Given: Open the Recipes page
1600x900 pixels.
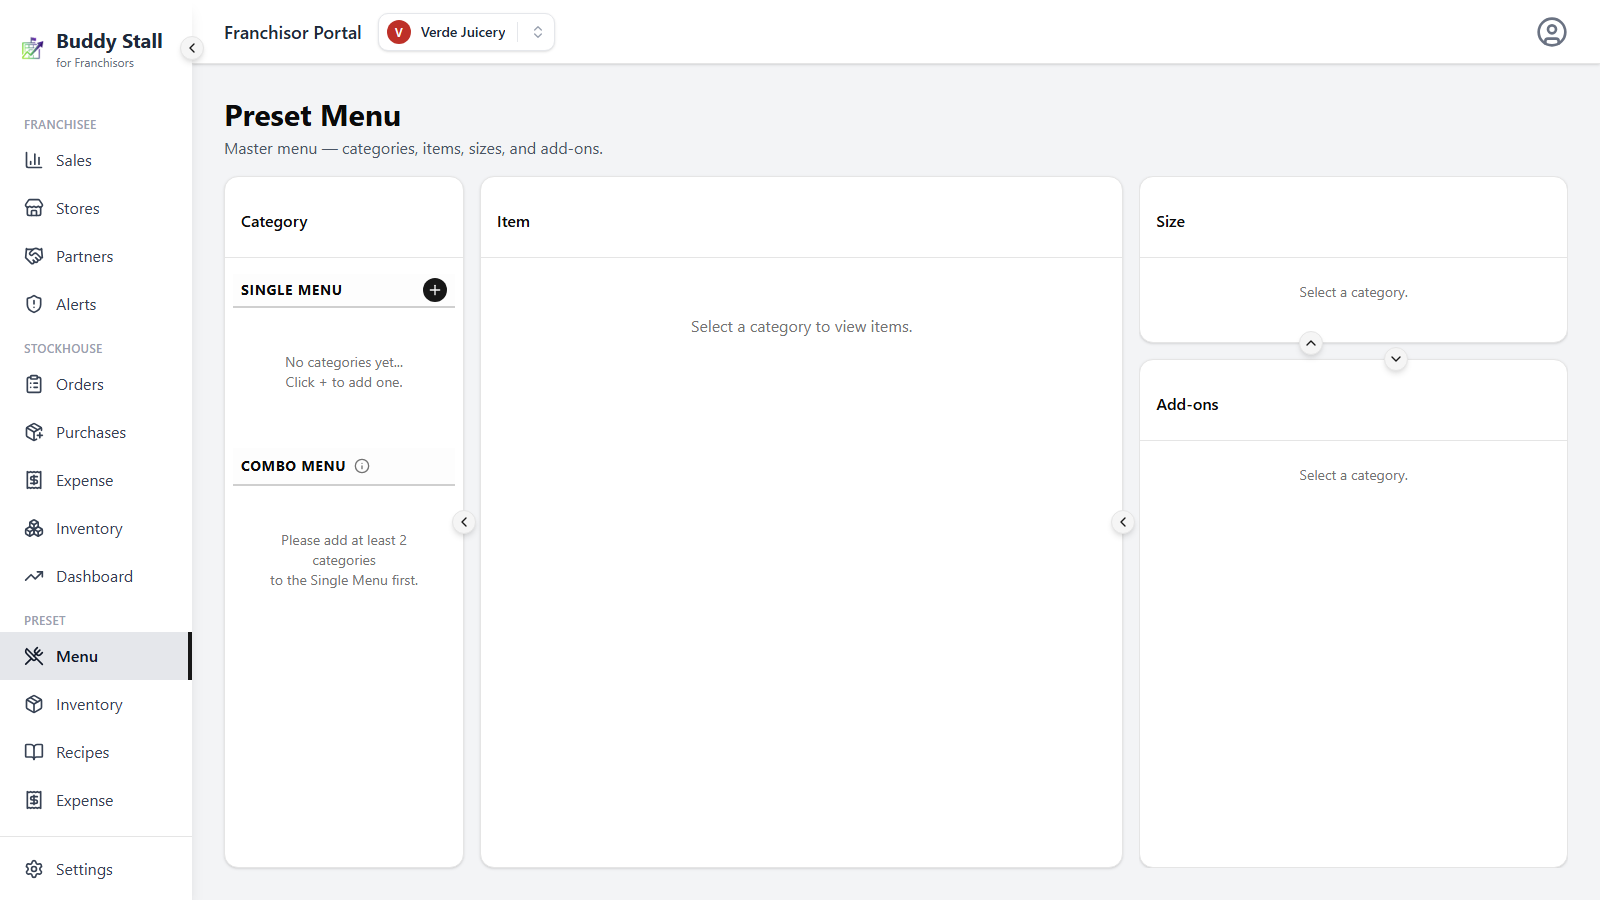Looking at the screenshot, I should (x=96, y=752).
